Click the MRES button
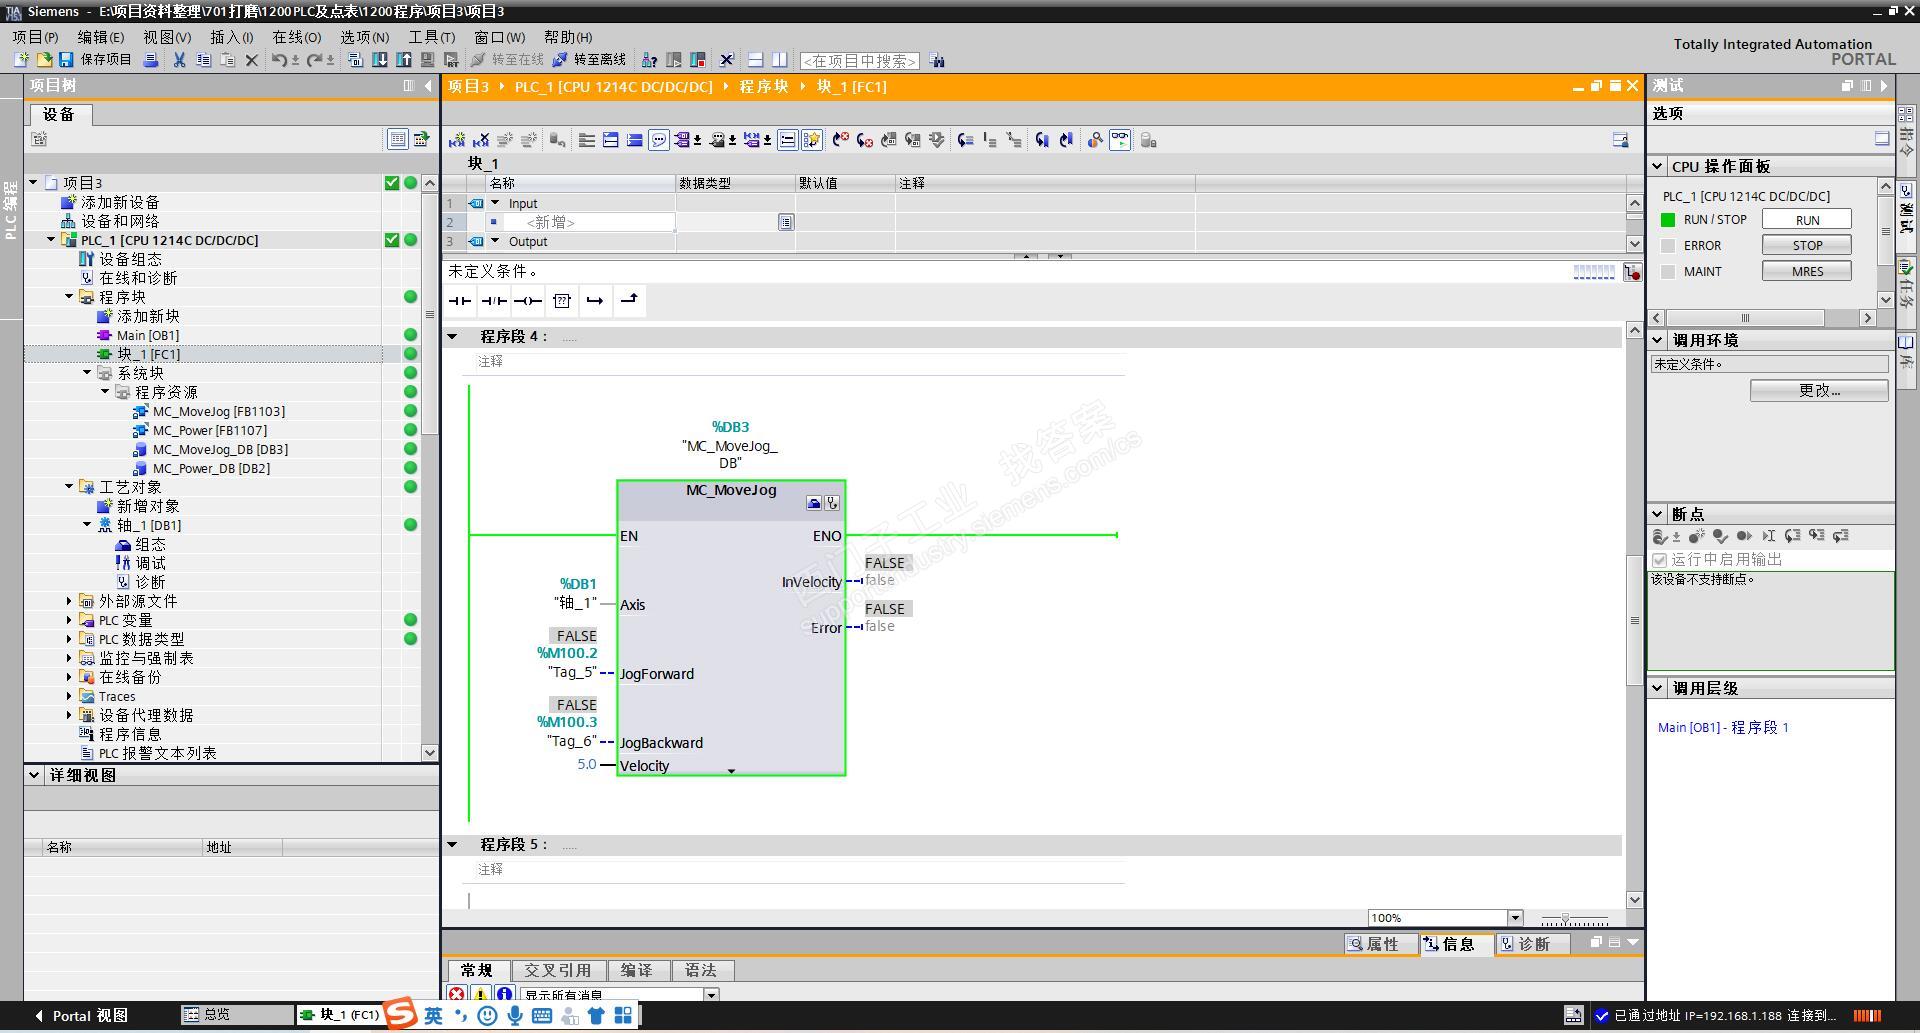 [x=1807, y=272]
